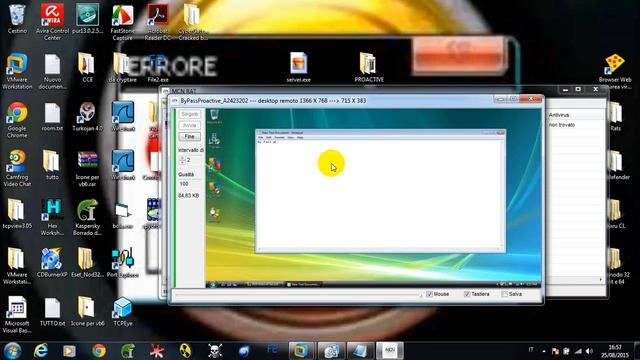Click the remote desktop's Network icon
The width and height of the screenshot is (640, 360).
tap(215, 141)
